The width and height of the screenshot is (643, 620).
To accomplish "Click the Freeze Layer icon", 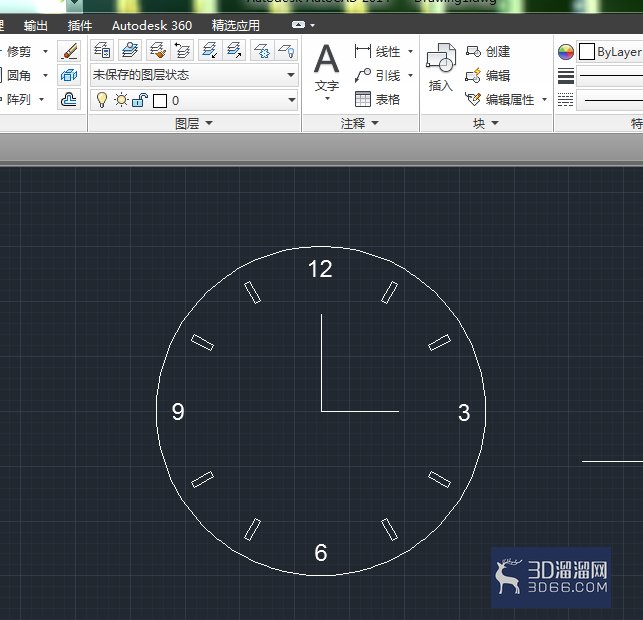I will (x=262, y=51).
